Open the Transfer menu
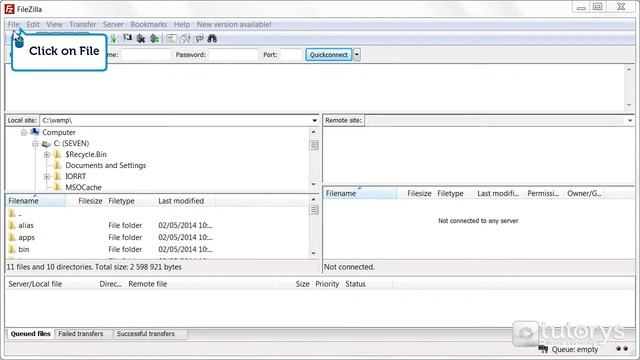Screen dimensions: 640x360 (82, 24)
